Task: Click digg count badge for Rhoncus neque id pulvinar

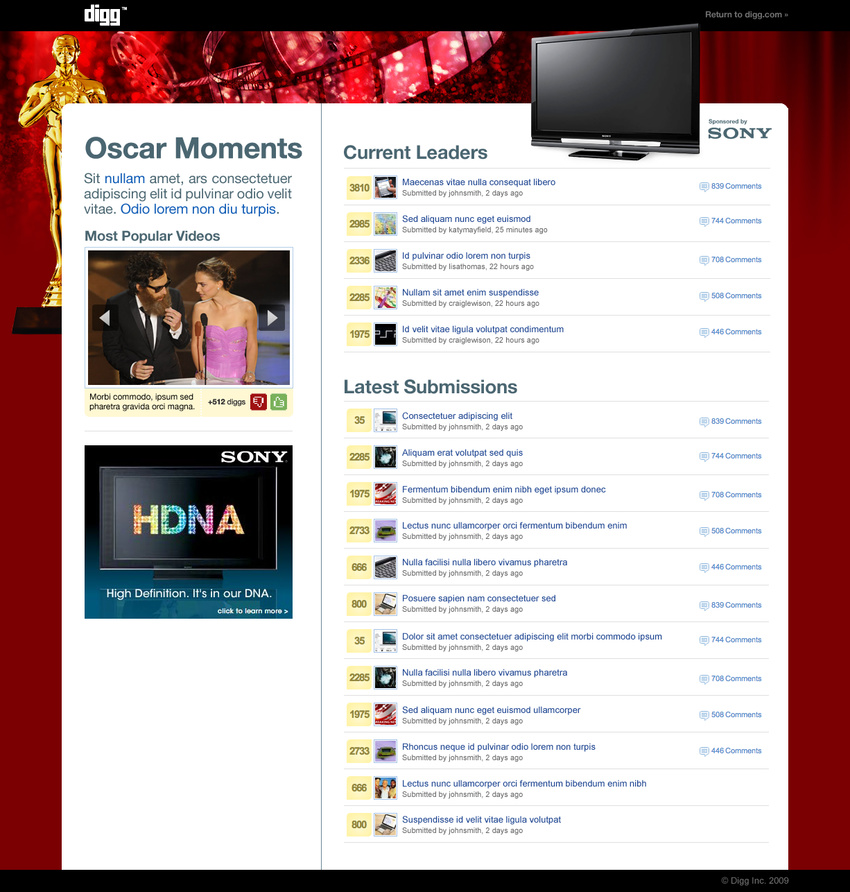Action: click(359, 751)
